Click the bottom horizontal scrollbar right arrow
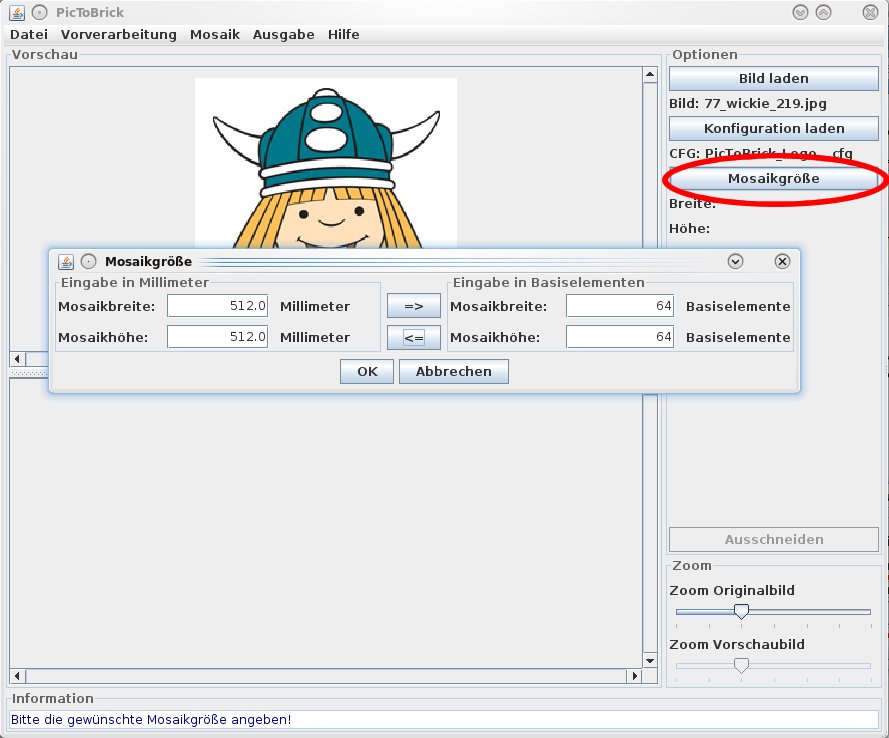This screenshot has height=738, width=889. 634,676
